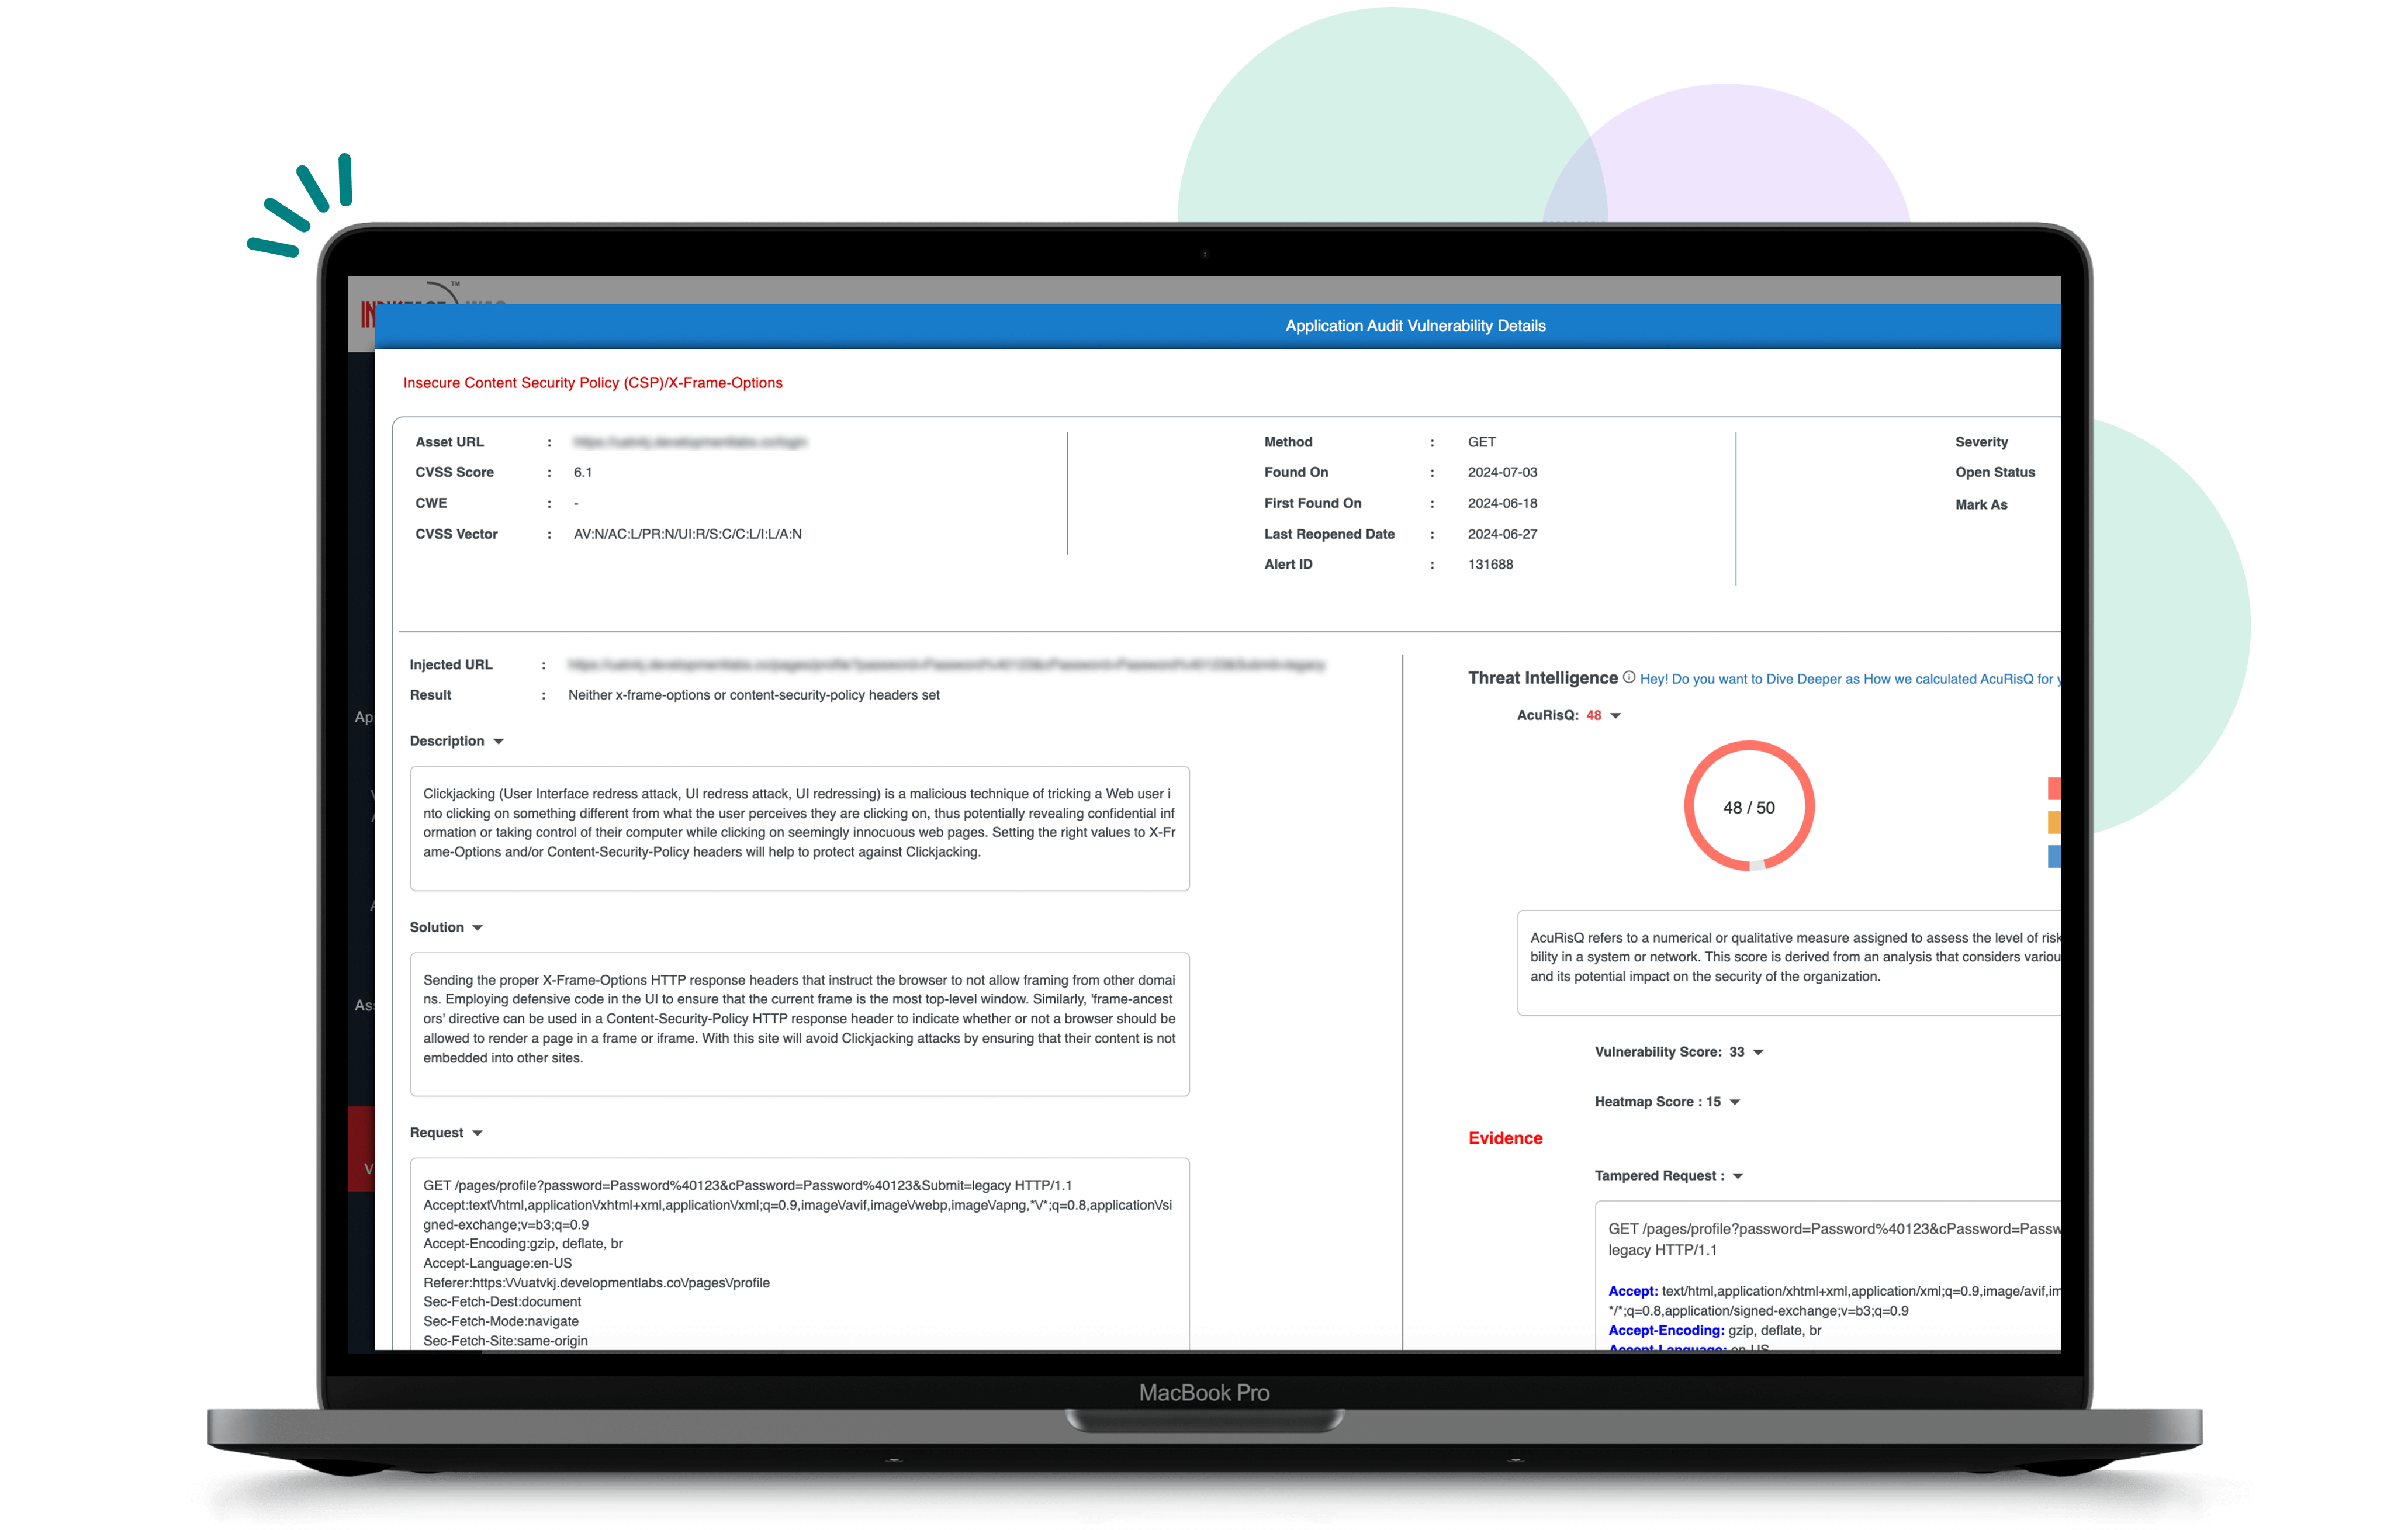Click the CVSS Score value 6.1
Screen dimensions: 2408x1530
pos(583,472)
